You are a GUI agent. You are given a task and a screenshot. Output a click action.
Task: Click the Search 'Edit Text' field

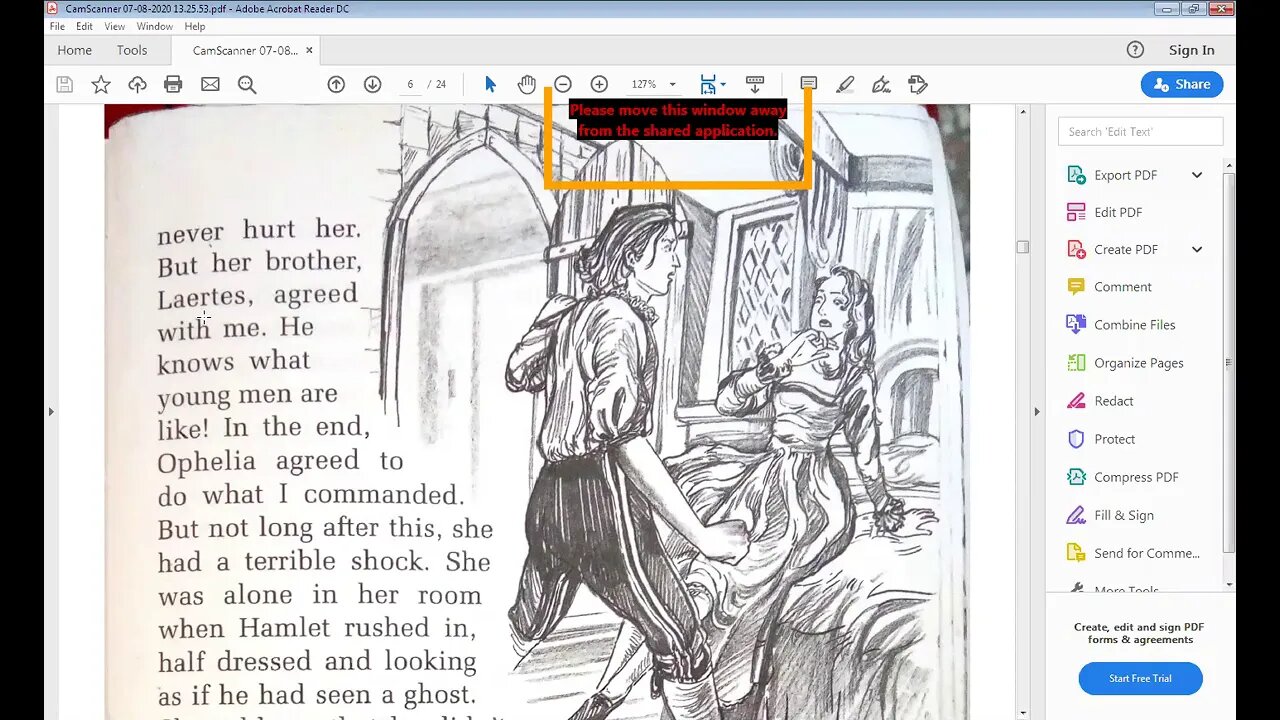coord(1140,131)
